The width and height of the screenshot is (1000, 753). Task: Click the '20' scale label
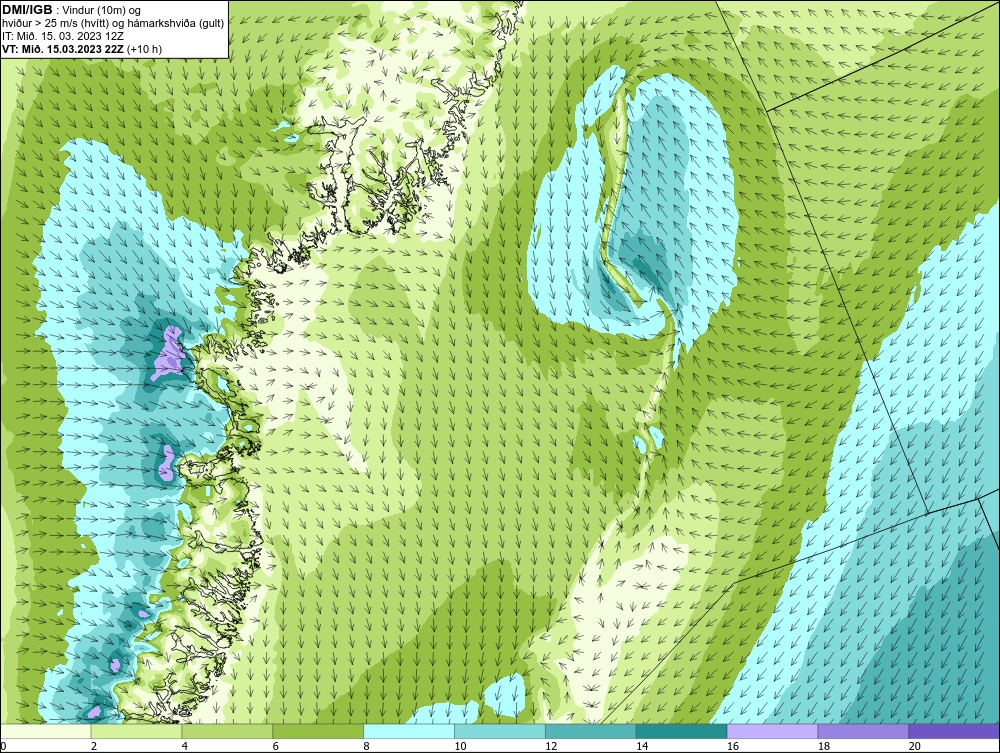pyautogui.click(x=915, y=746)
